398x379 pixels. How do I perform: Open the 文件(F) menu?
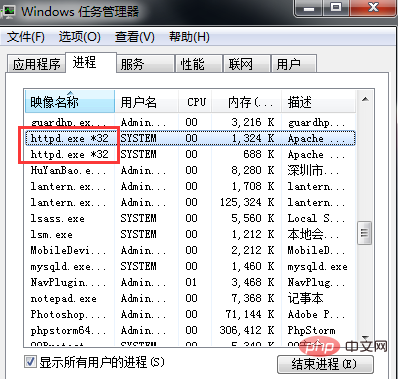26,37
